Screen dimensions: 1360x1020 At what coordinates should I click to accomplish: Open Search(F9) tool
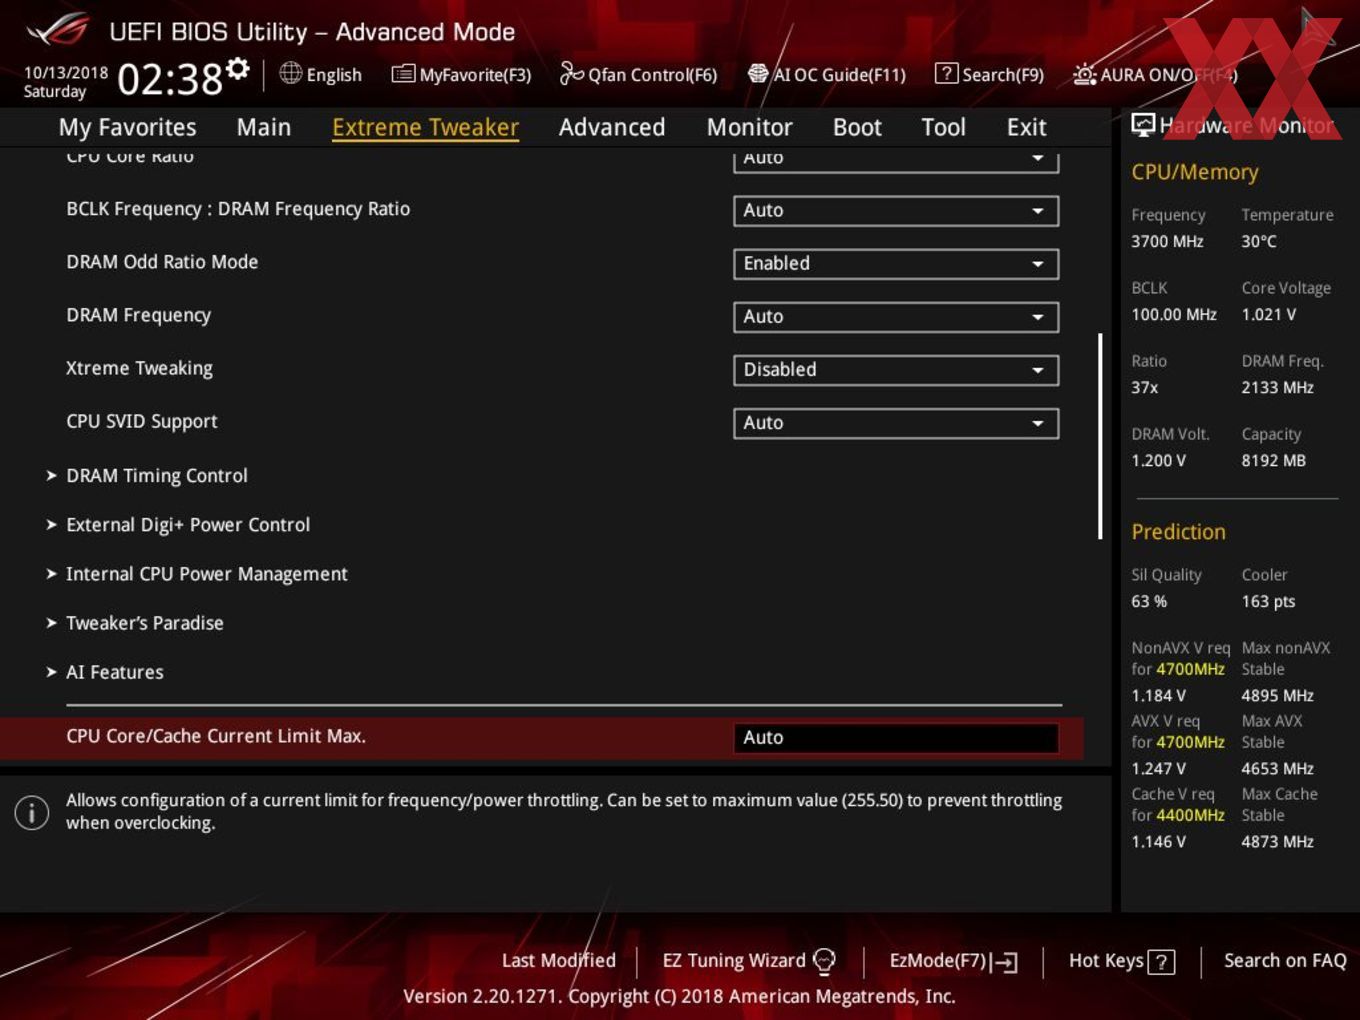(x=989, y=74)
